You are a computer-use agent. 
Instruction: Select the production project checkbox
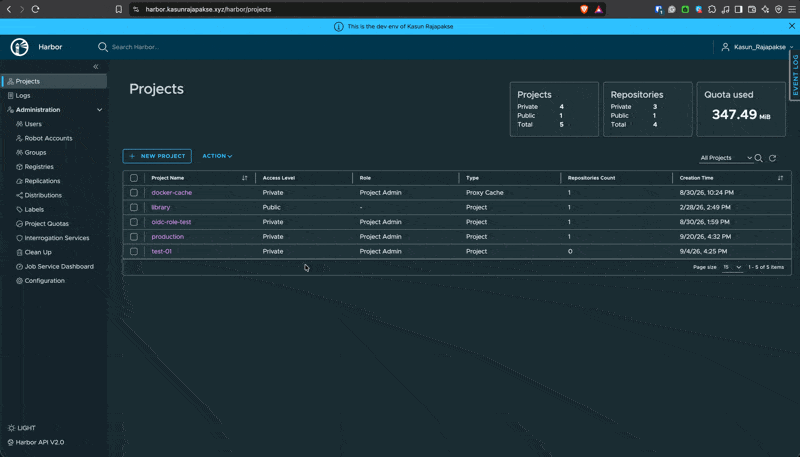click(134, 237)
